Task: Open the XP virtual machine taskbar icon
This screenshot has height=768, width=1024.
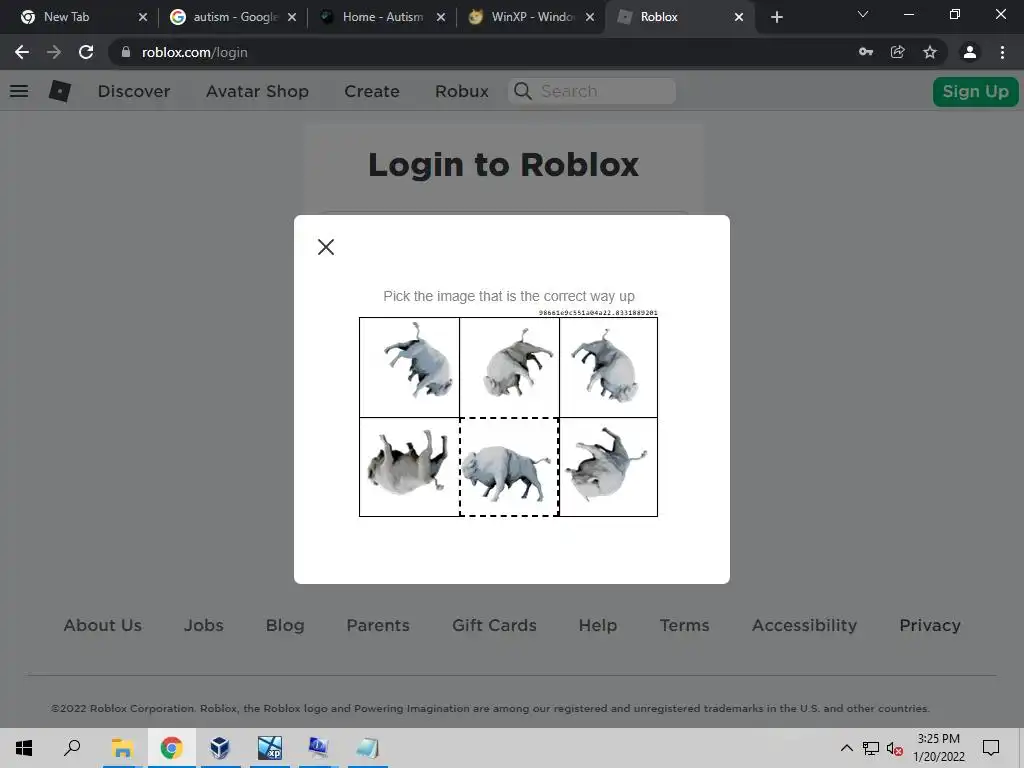Action: [269, 748]
